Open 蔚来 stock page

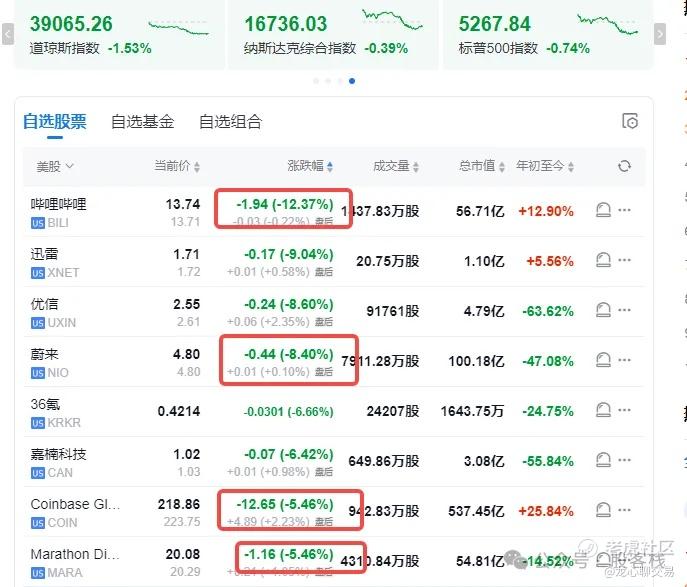tap(44, 354)
